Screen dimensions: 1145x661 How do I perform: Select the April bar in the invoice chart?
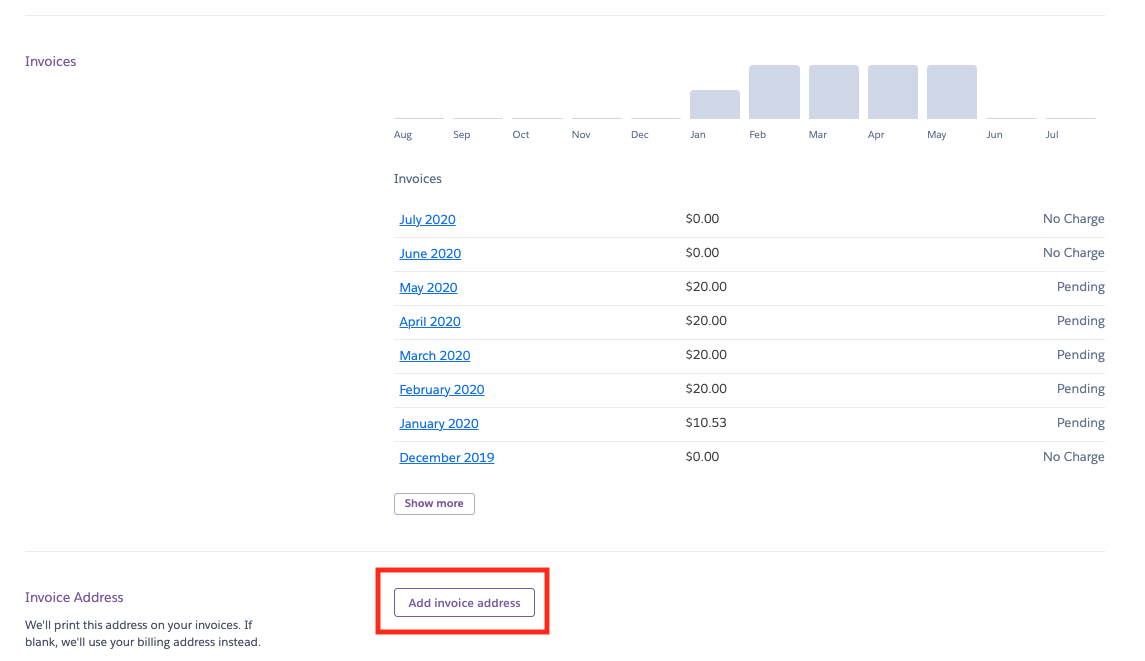[892, 92]
